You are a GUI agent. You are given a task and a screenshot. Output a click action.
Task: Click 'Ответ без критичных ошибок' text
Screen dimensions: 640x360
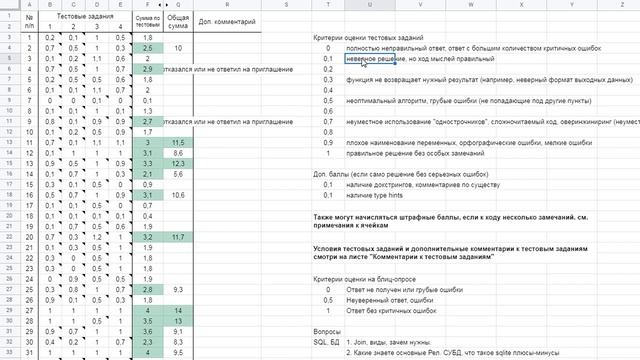(391, 311)
